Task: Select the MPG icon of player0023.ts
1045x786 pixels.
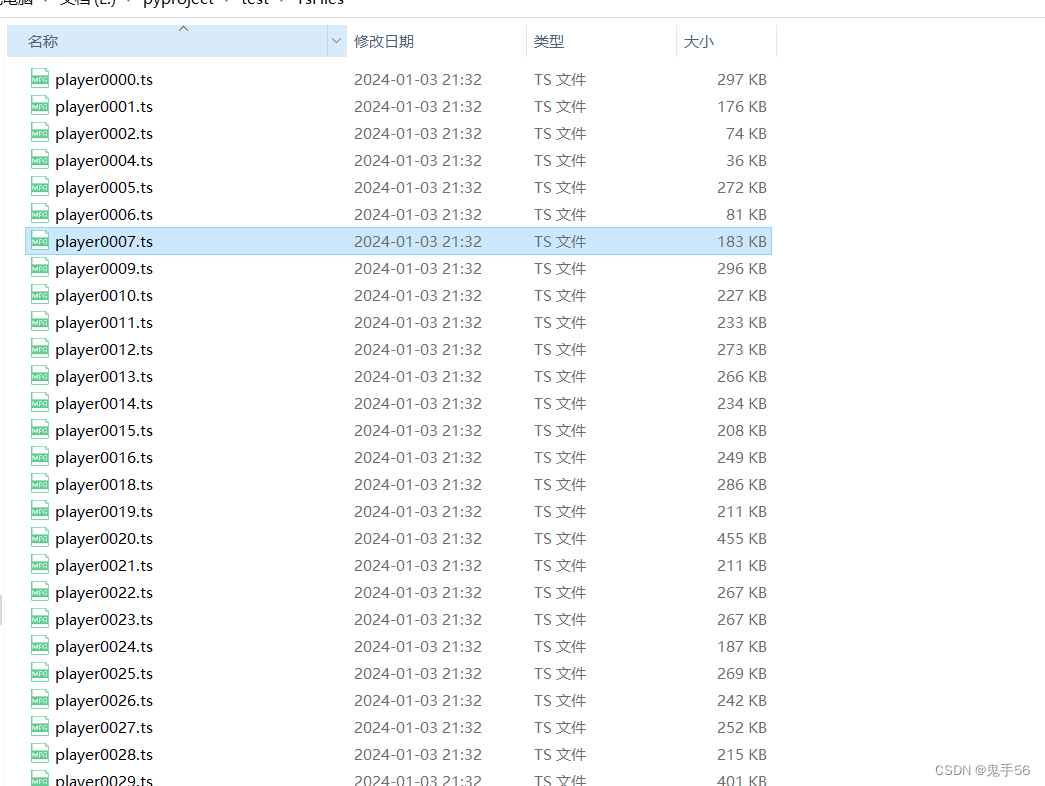Action: 40,619
